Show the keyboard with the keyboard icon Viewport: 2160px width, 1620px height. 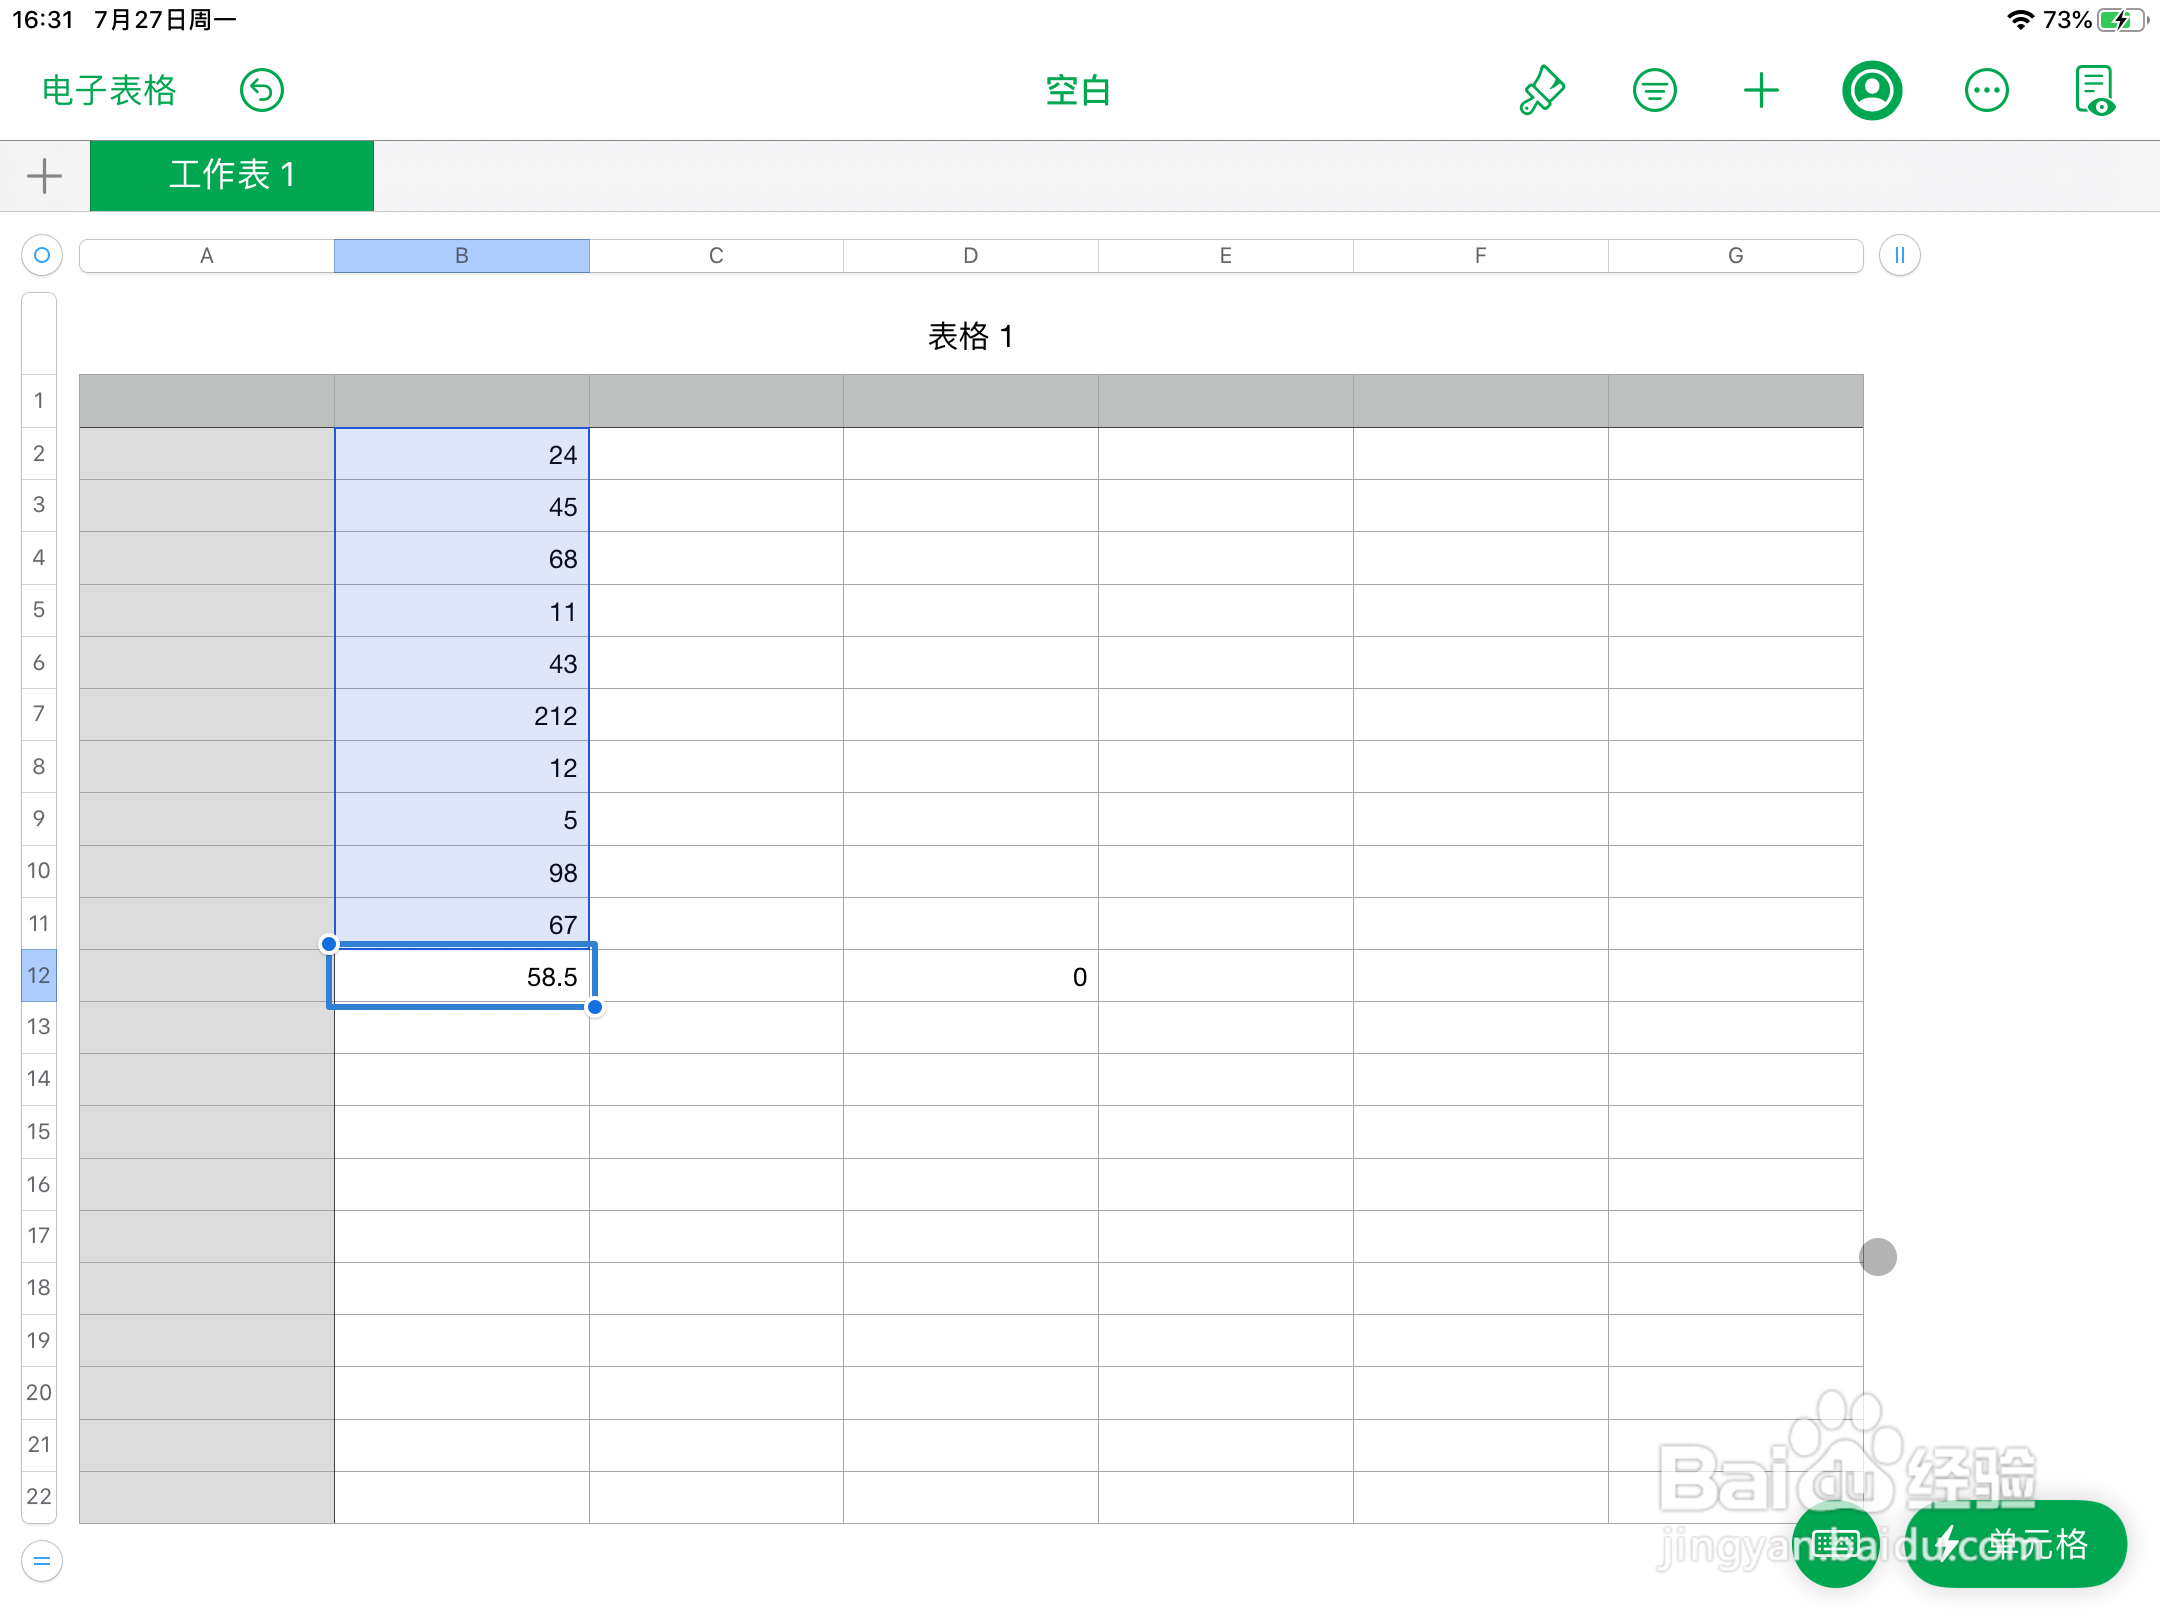pos(1836,1543)
